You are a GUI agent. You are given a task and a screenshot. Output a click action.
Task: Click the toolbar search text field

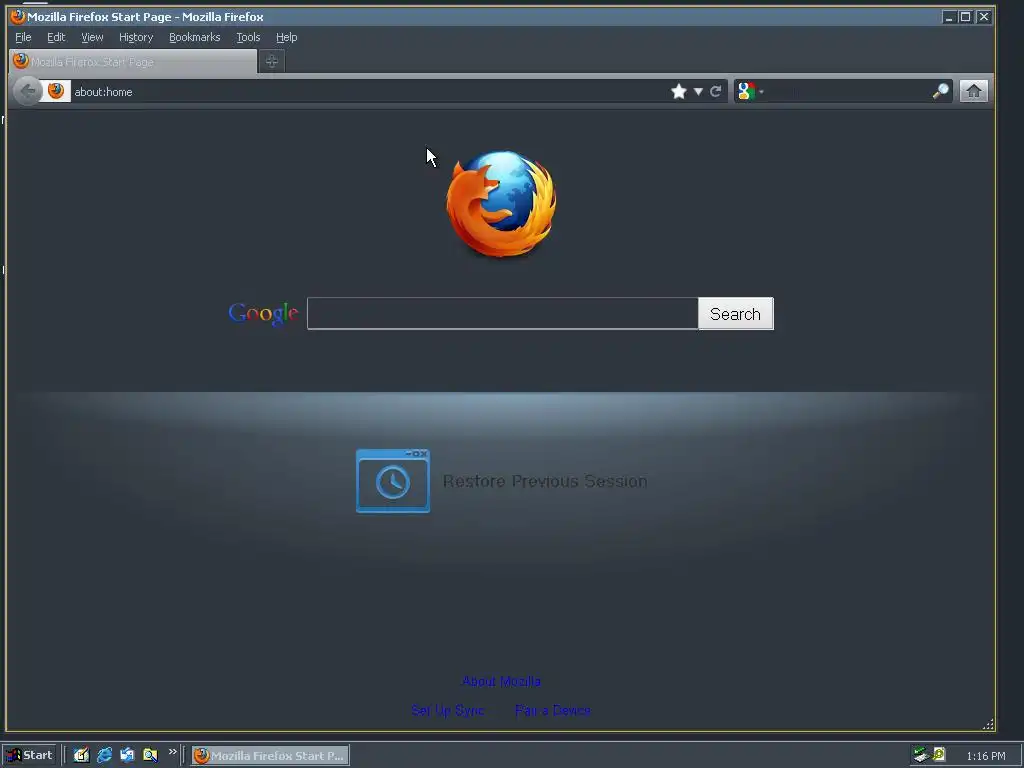[x=848, y=91]
